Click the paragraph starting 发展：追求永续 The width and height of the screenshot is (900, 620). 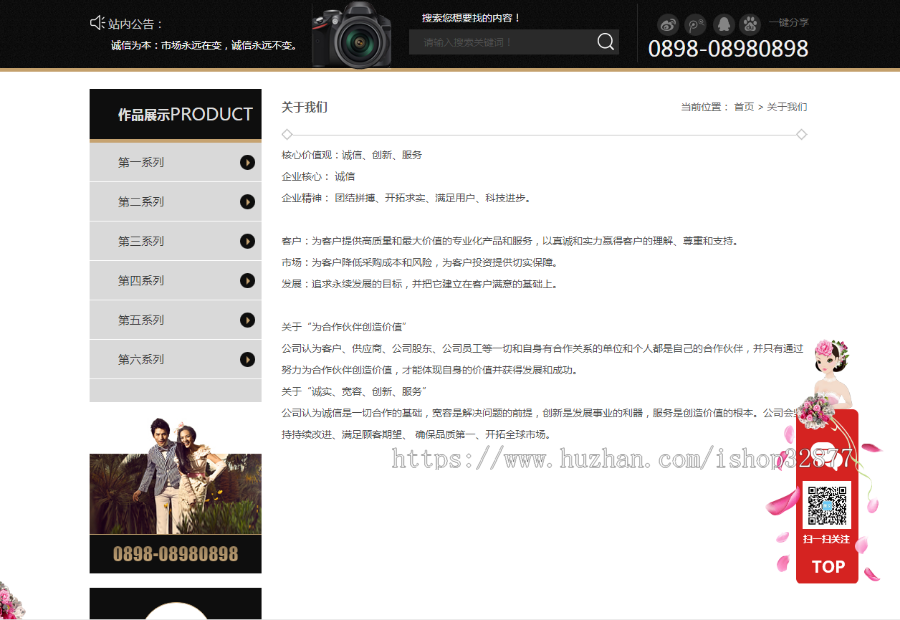(x=420, y=284)
